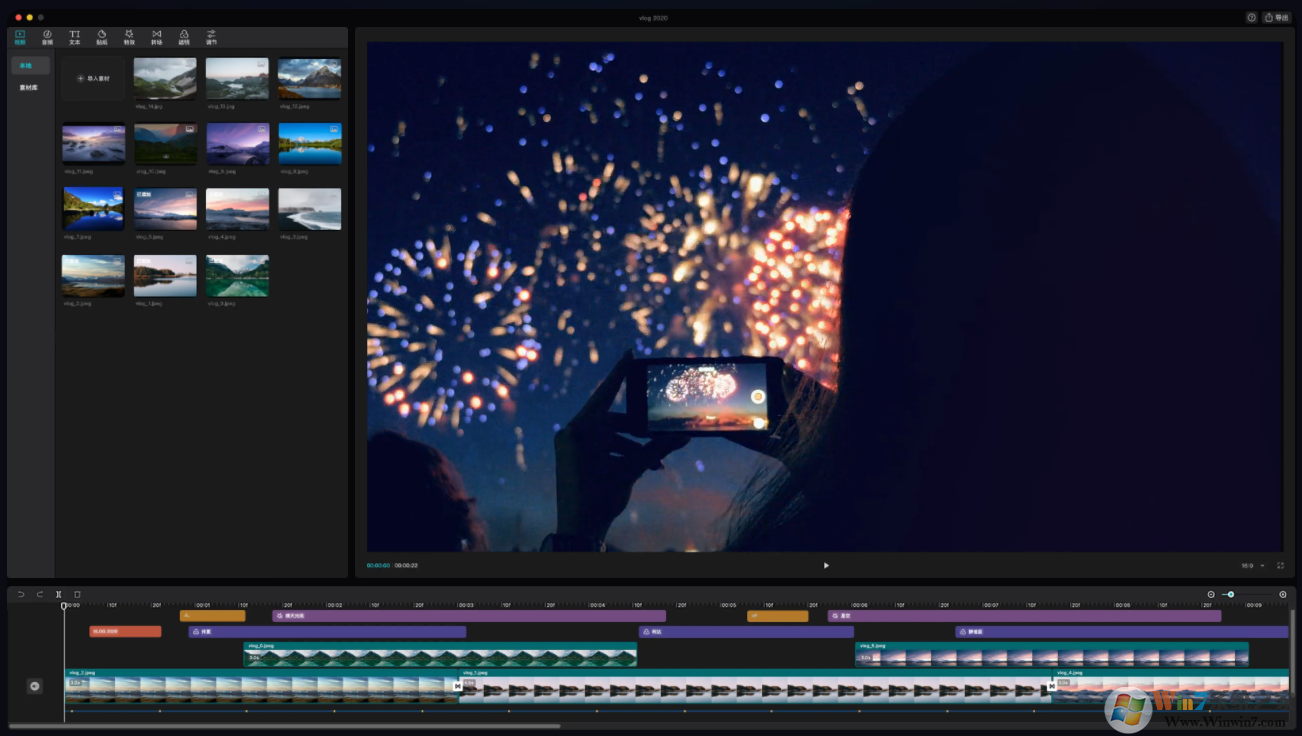Click the 00:00:00 current timecode
1302x736 pixels.
pos(378,566)
